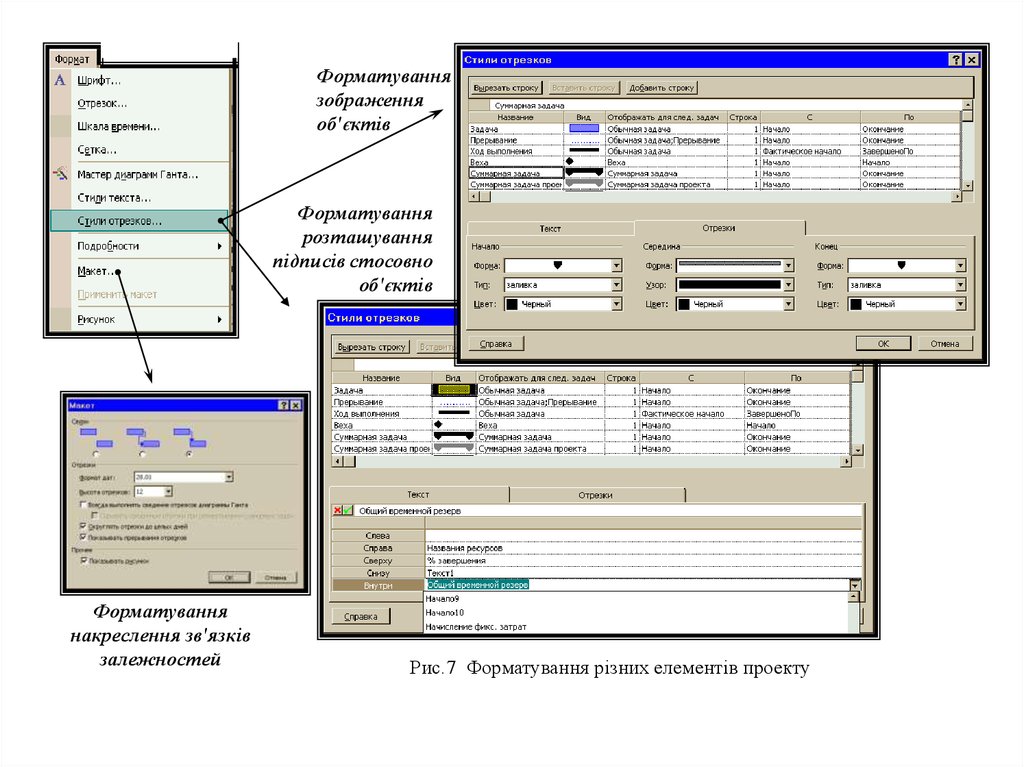
Task: Click the Справа row value Названия ресурсов
Action: click(x=464, y=548)
